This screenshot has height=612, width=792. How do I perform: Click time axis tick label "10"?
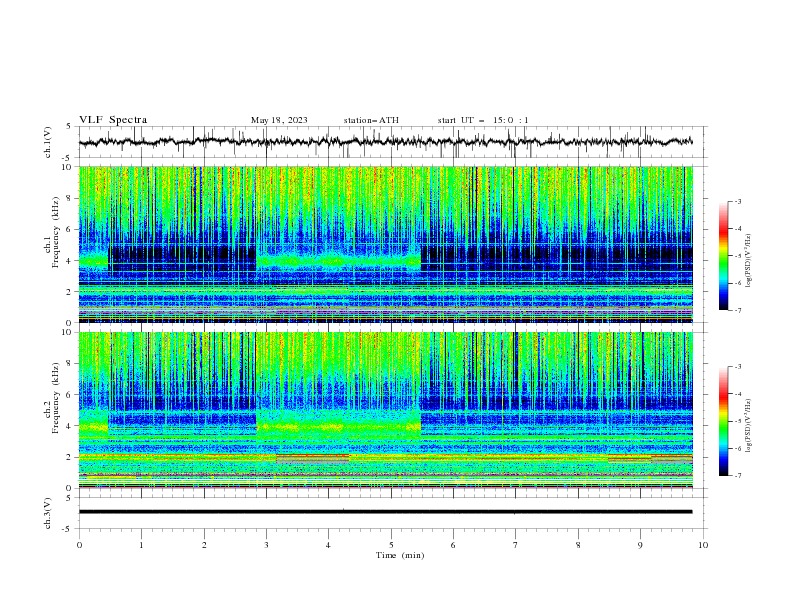point(703,545)
